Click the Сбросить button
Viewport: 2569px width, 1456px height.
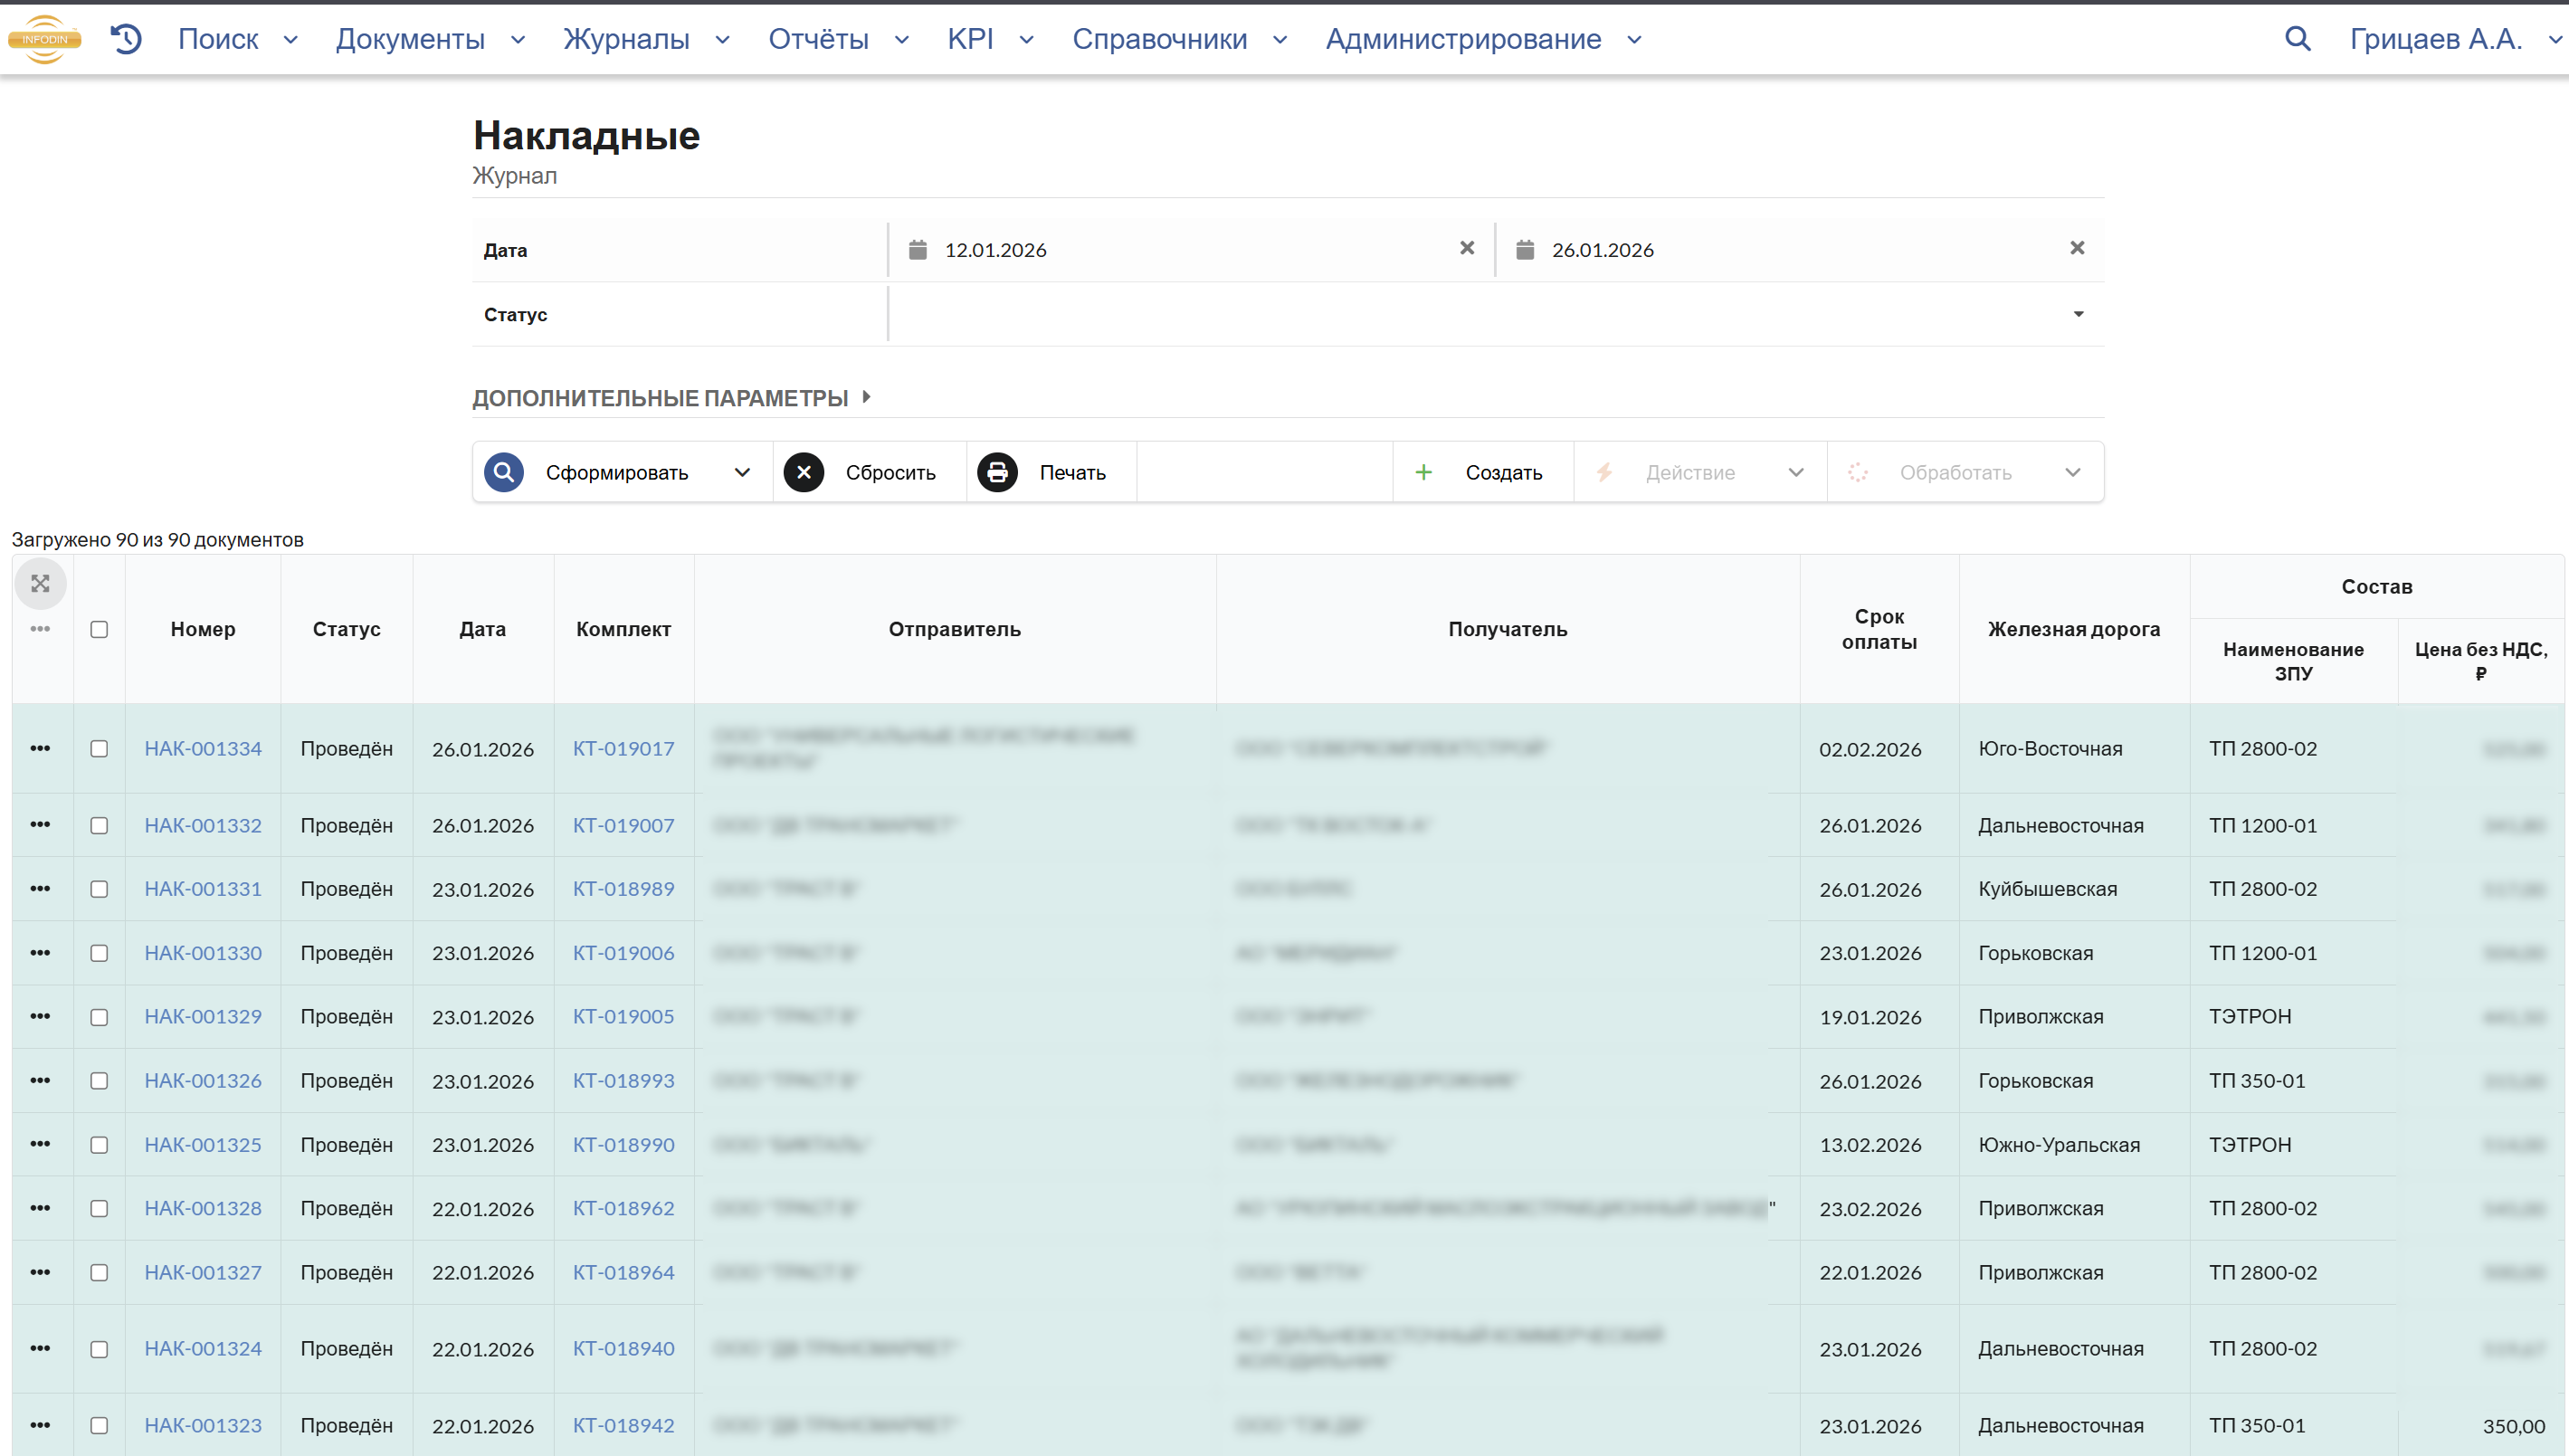point(869,472)
